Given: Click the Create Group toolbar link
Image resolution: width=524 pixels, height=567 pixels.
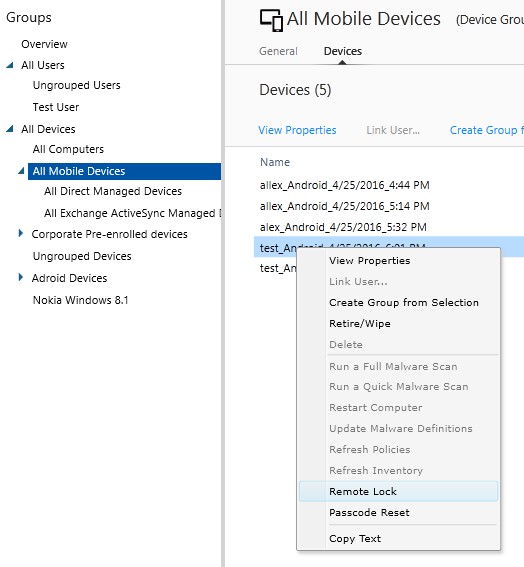Looking at the screenshot, I should pyautogui.click(x=487, y=130).
